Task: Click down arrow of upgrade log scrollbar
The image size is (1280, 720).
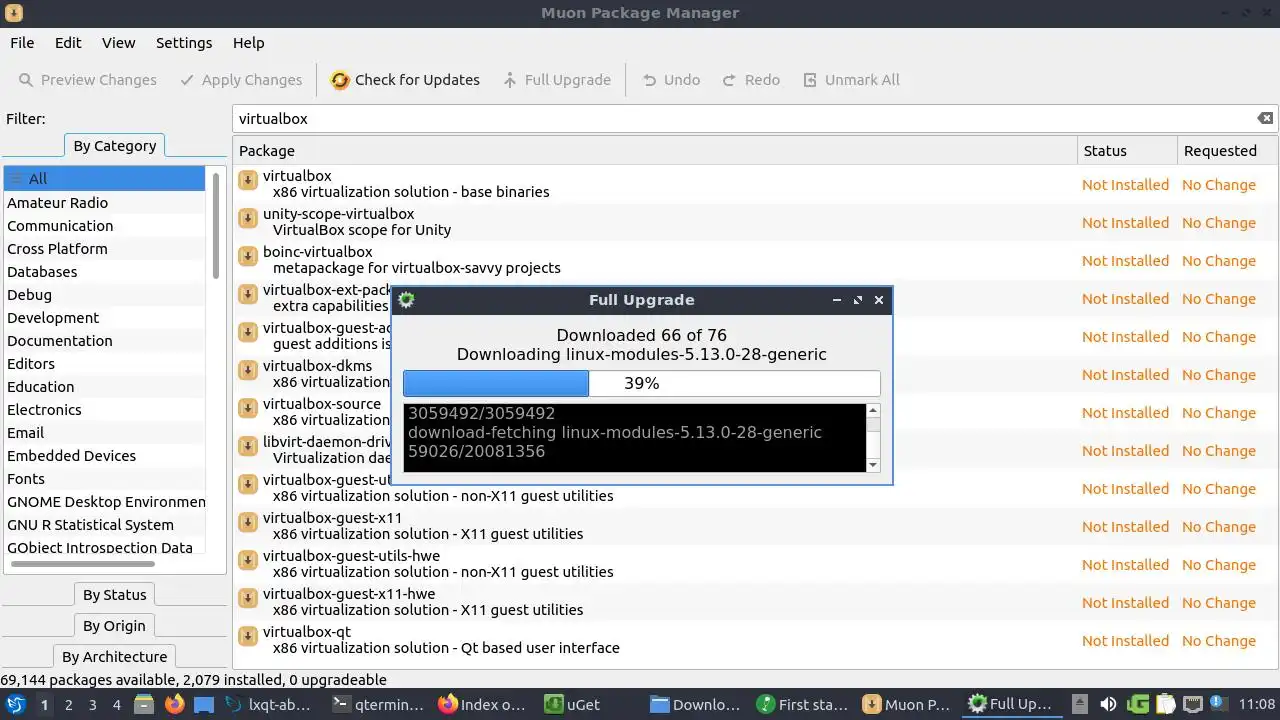Action: [x=873, y=465]
